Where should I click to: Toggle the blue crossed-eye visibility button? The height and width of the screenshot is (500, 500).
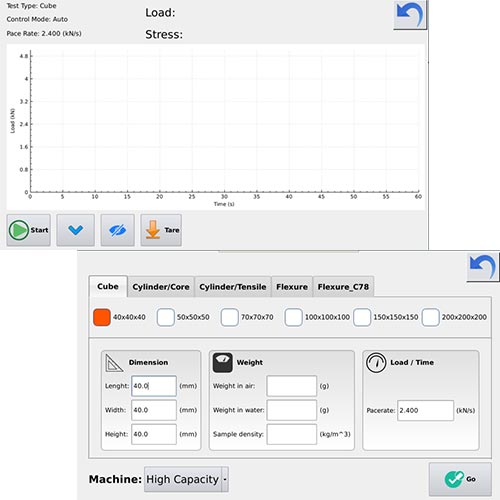click(118, 230)
